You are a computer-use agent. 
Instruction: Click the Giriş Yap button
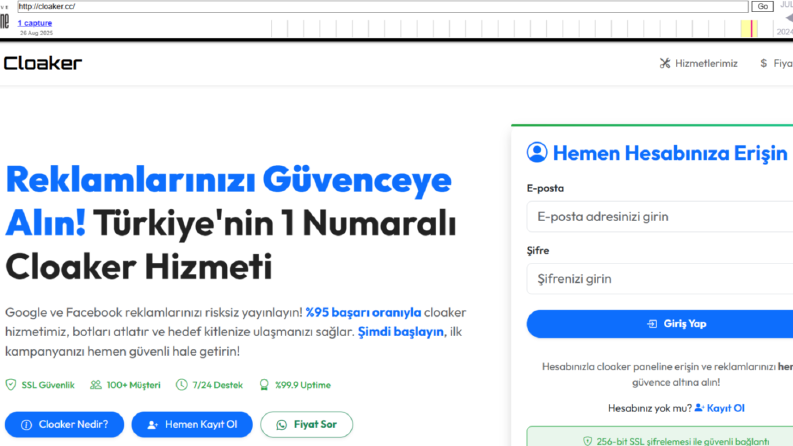pyautogui.click(x=659, y=324)
